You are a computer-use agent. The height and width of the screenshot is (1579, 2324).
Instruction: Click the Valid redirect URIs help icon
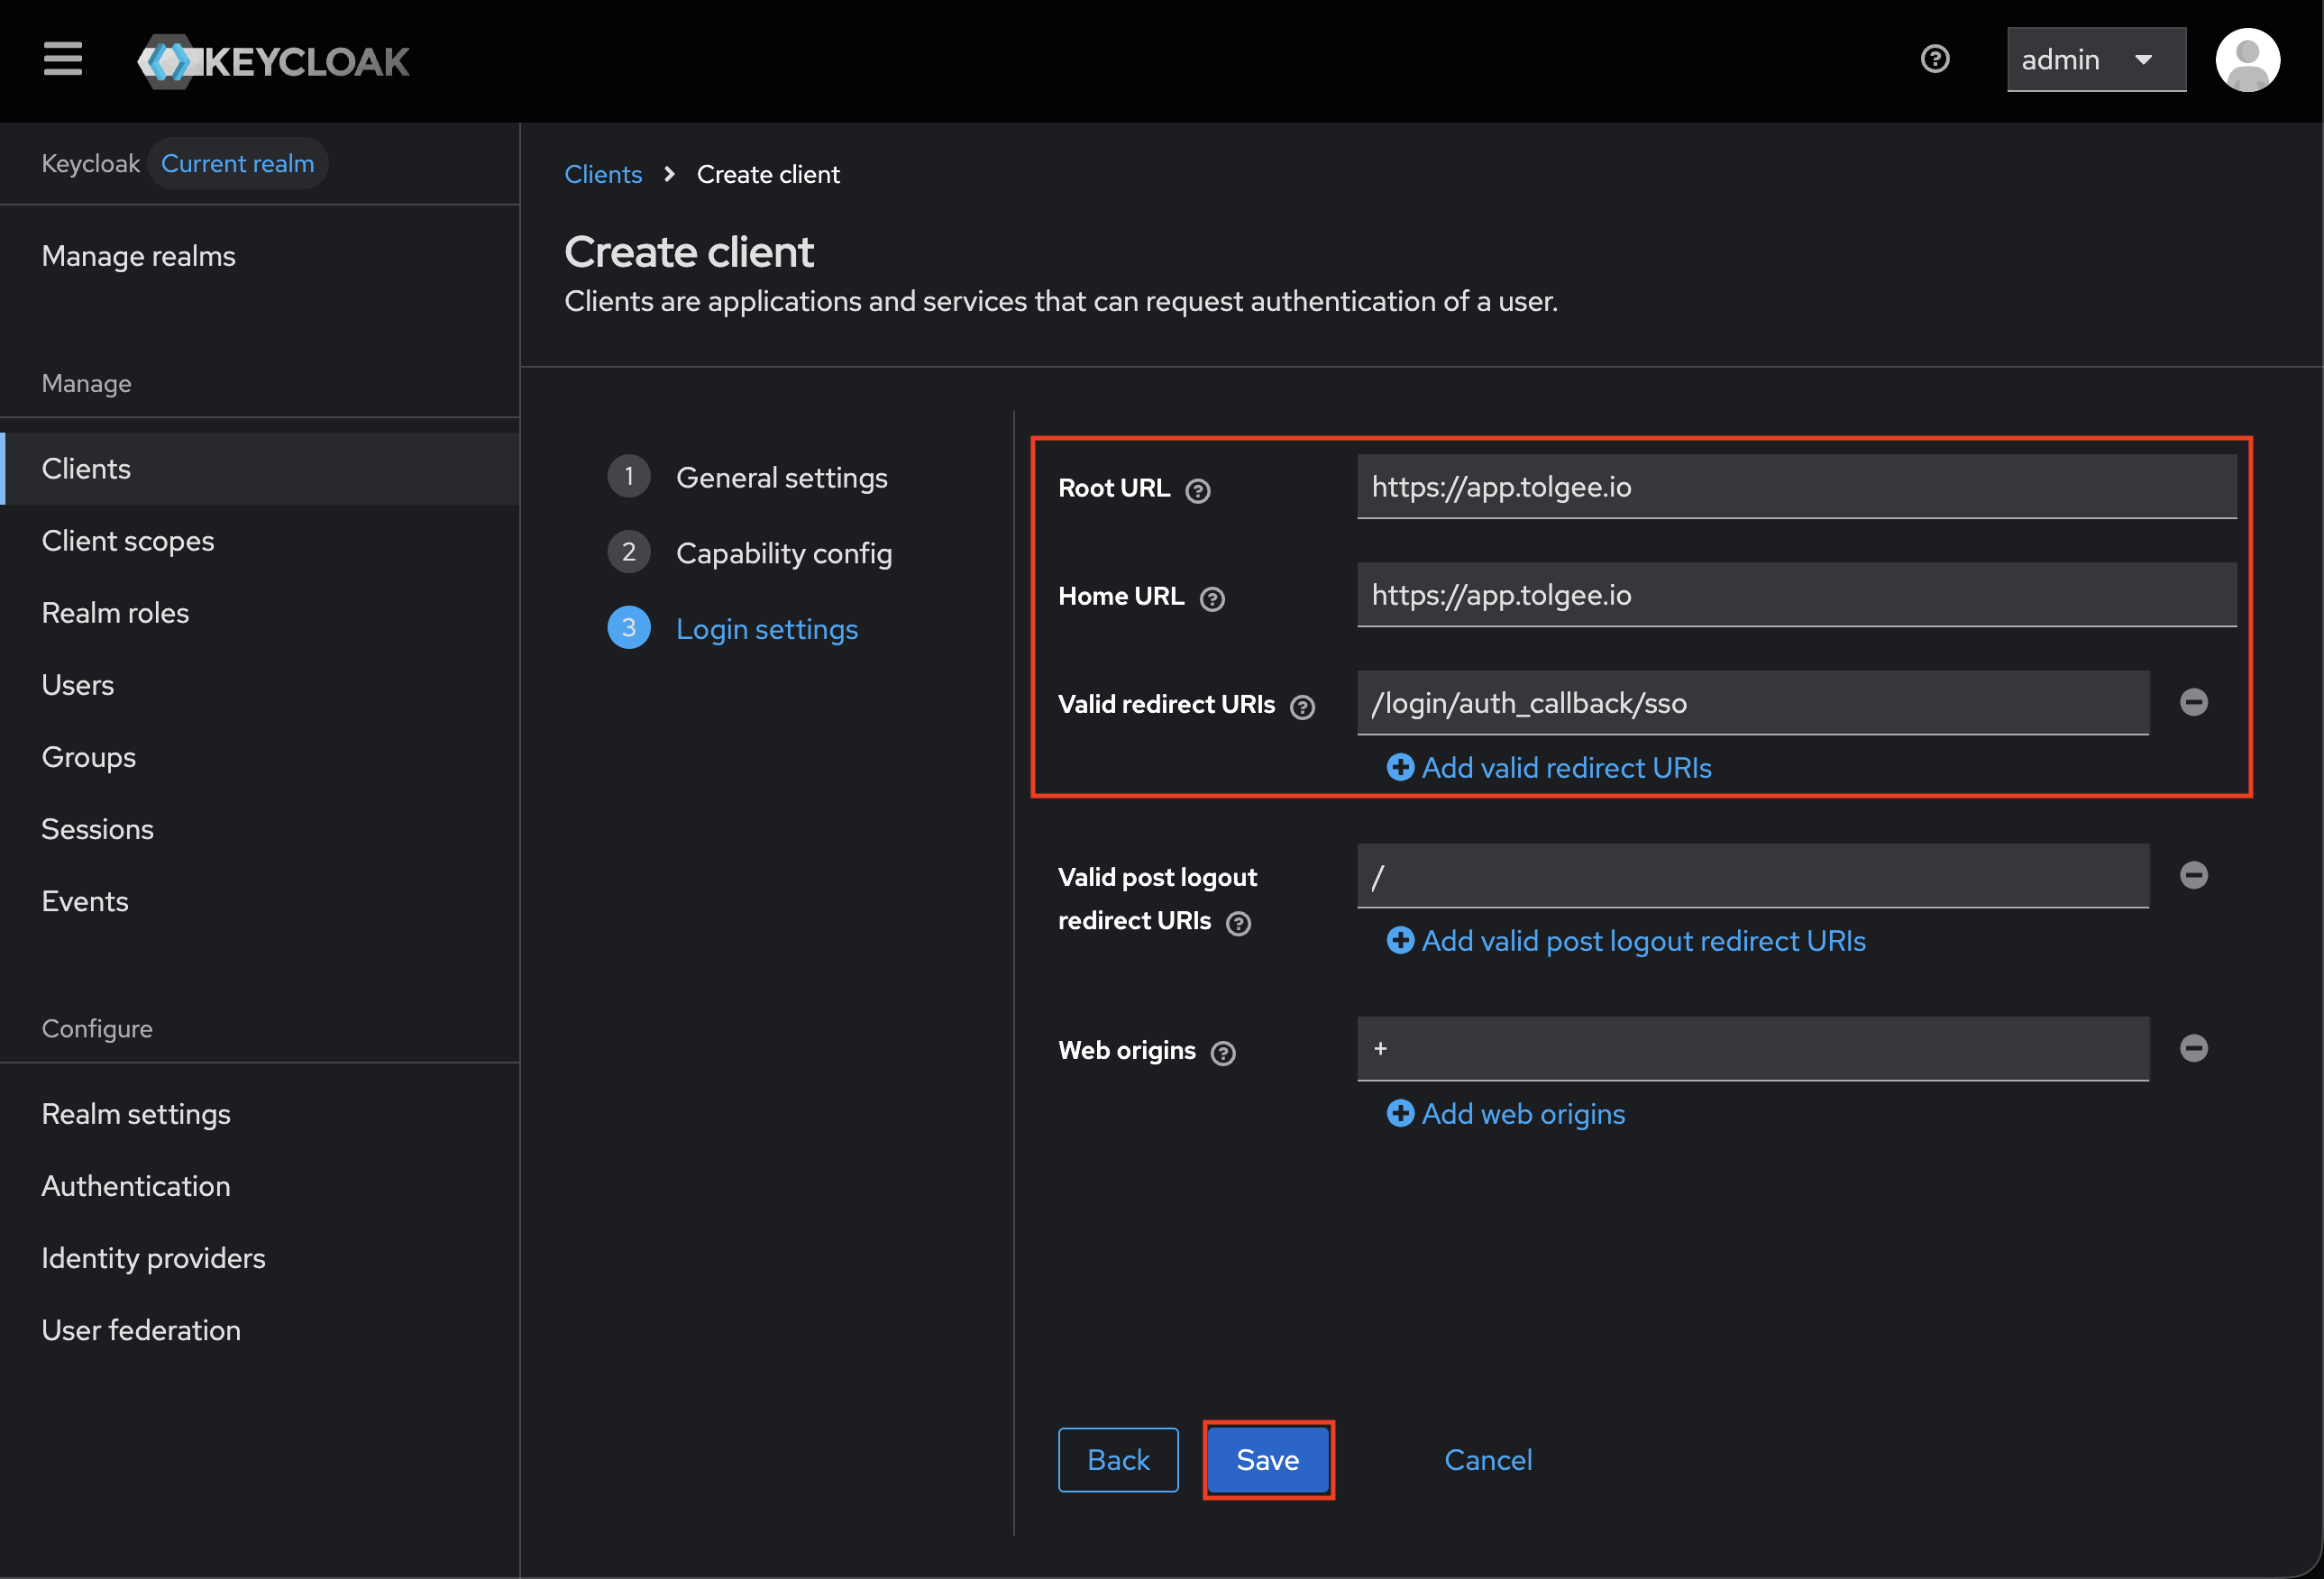1301,707
